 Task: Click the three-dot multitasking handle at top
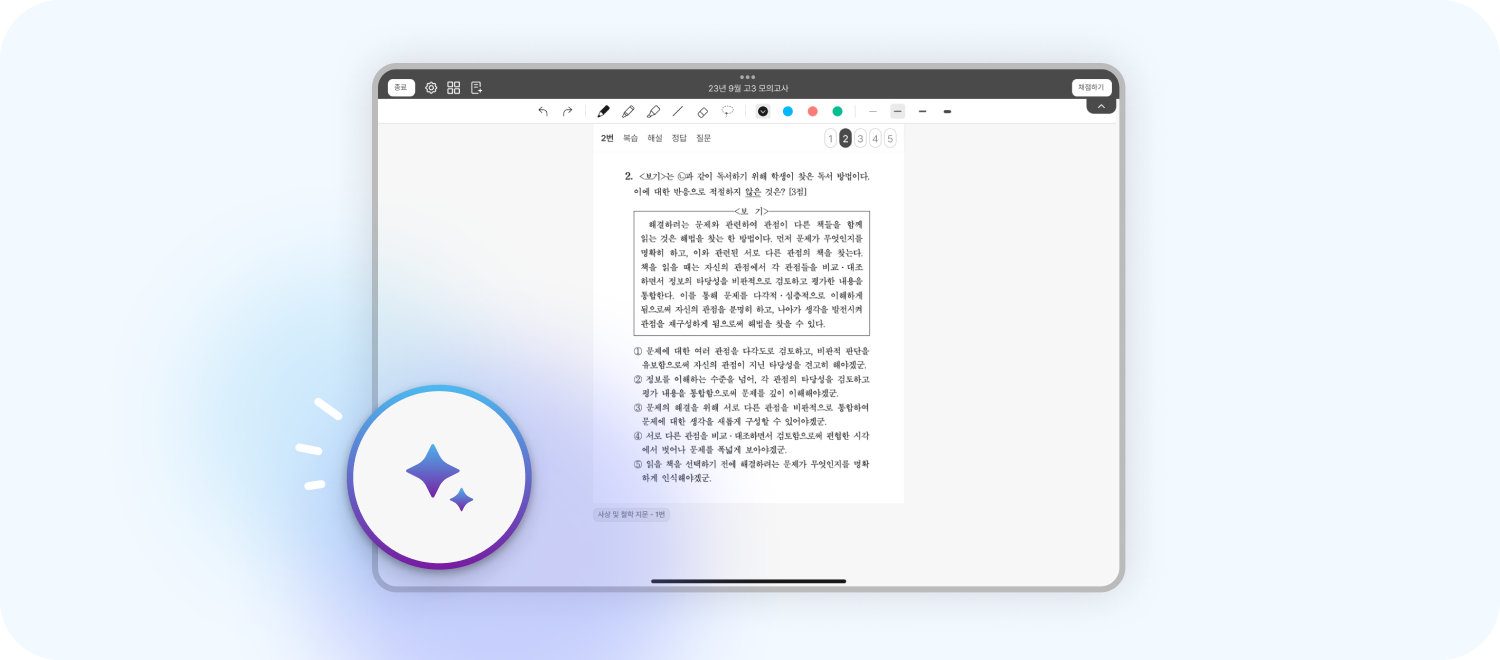coord(748,76)
